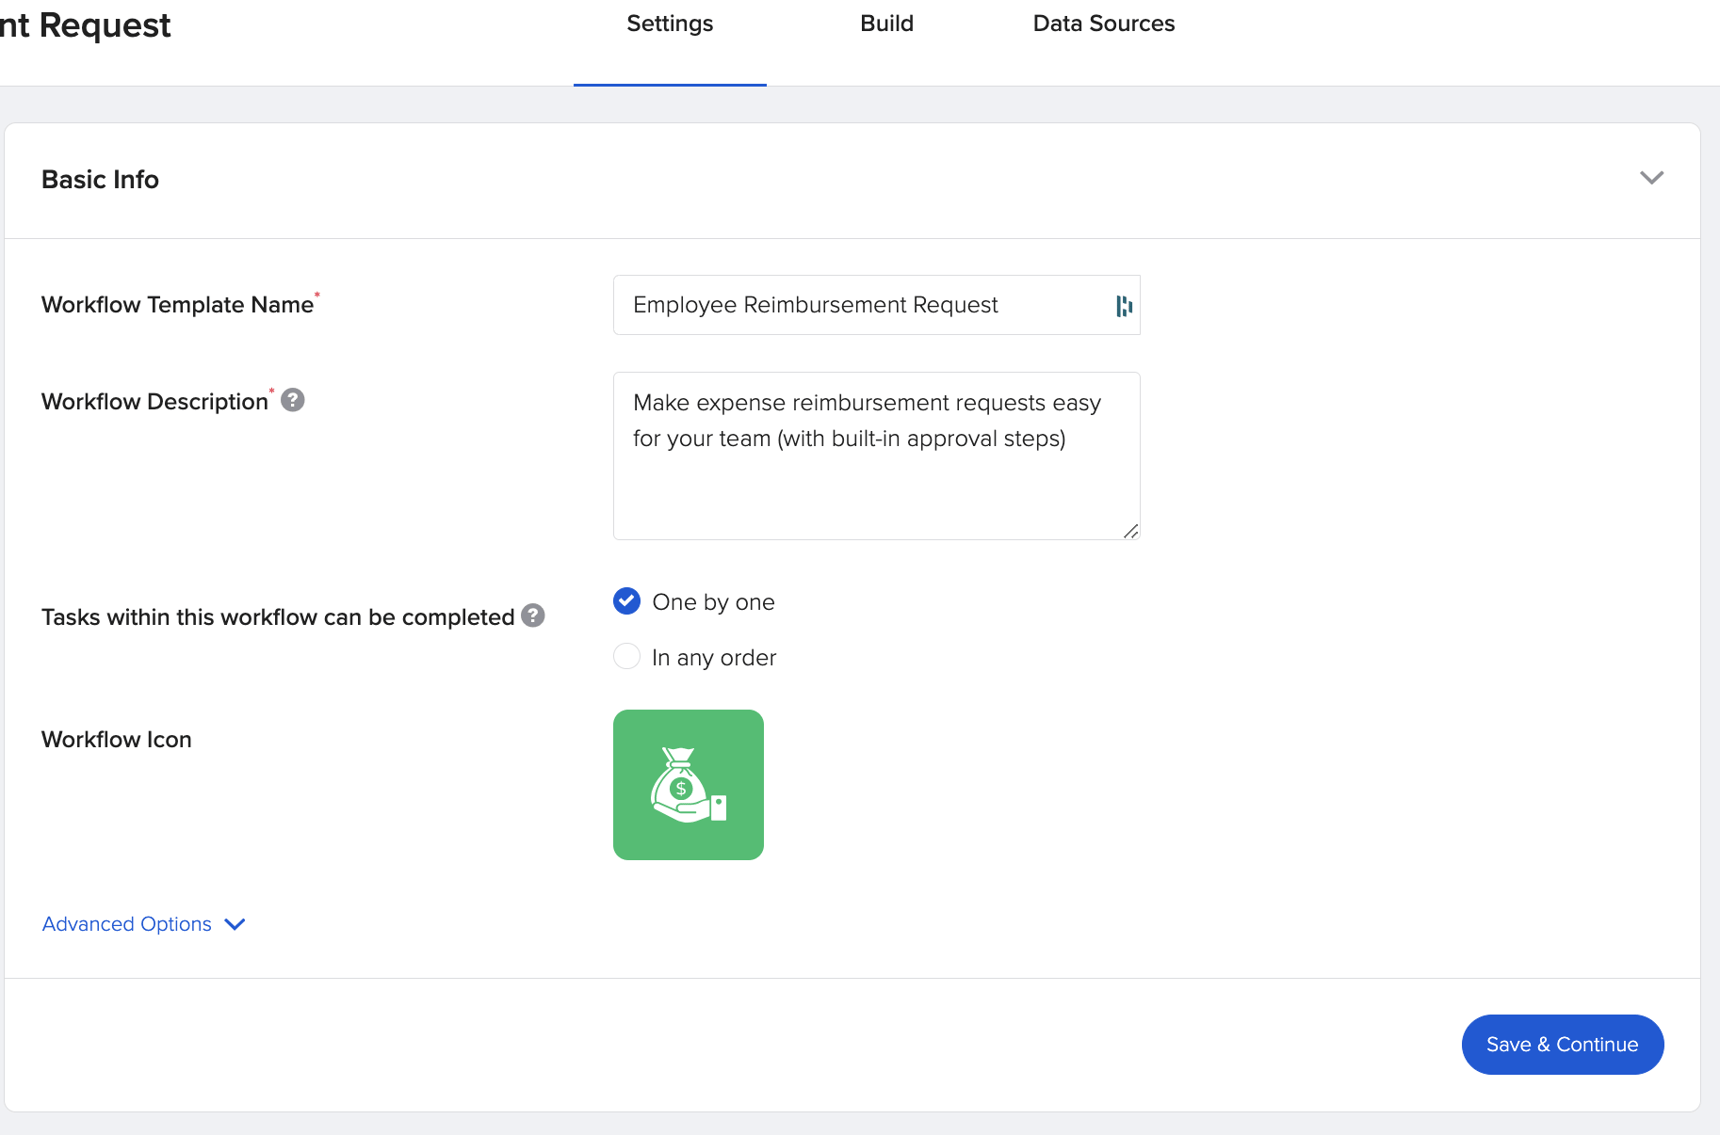Select the Settings tab

(x=669, y=23)
